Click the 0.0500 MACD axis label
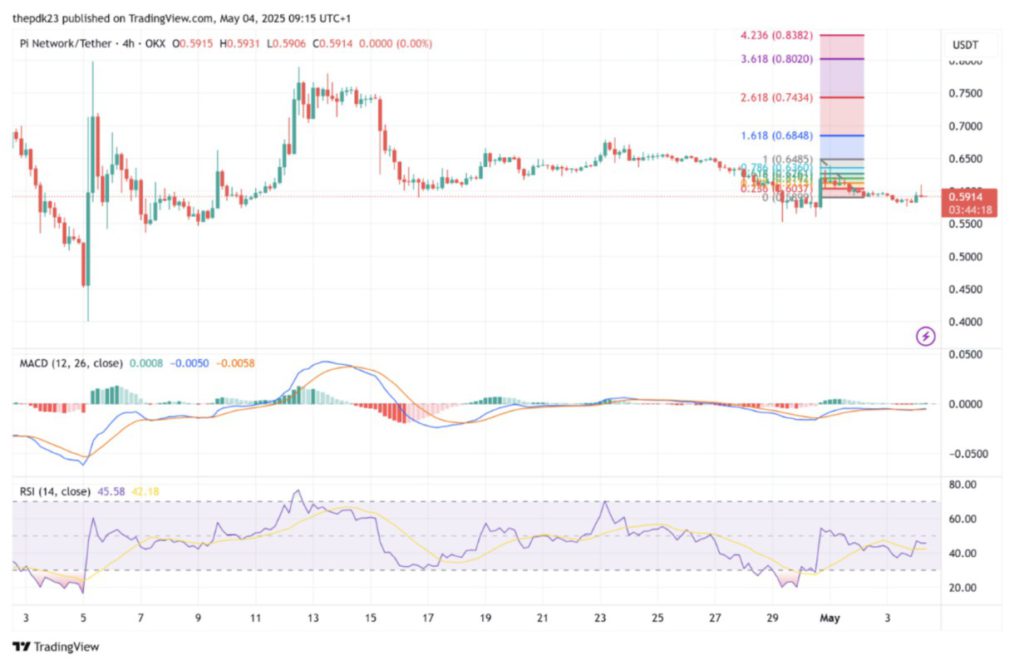Image resolution: width=1024 pixels, height=665 pixels. pos(965,355)
